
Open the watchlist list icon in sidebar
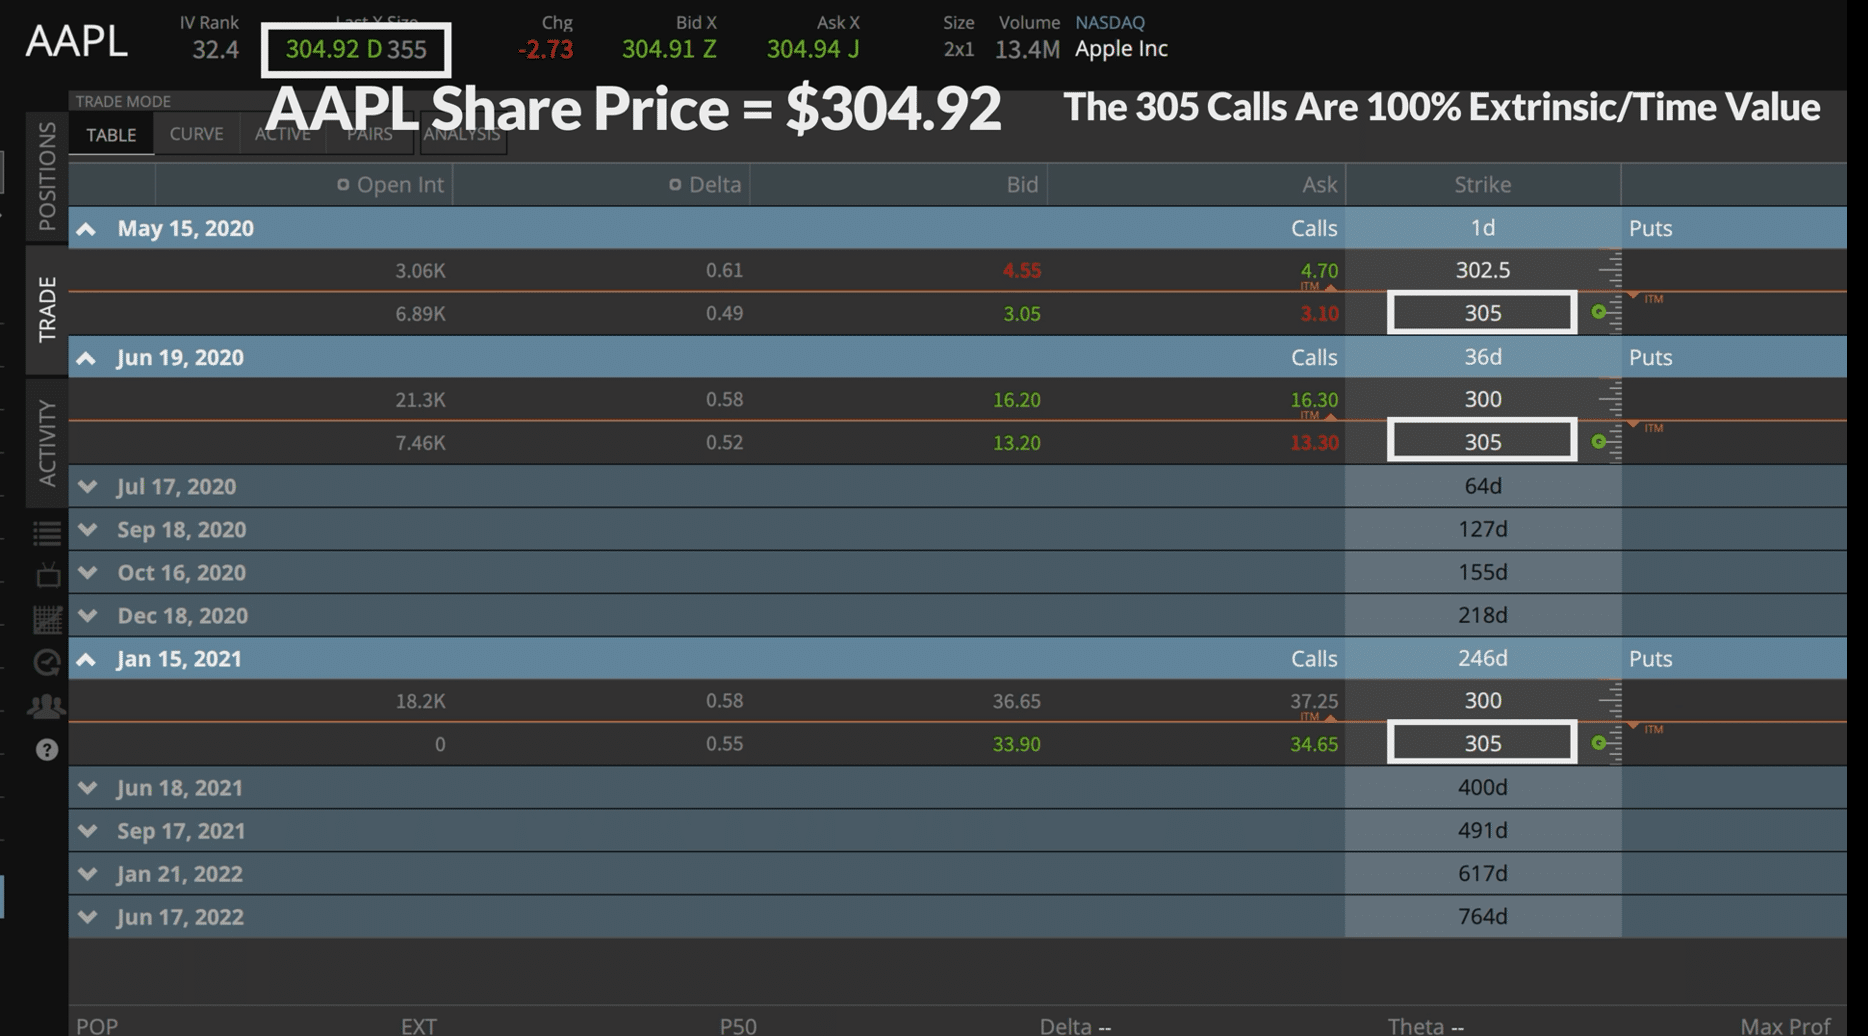[x=47, y=533]
